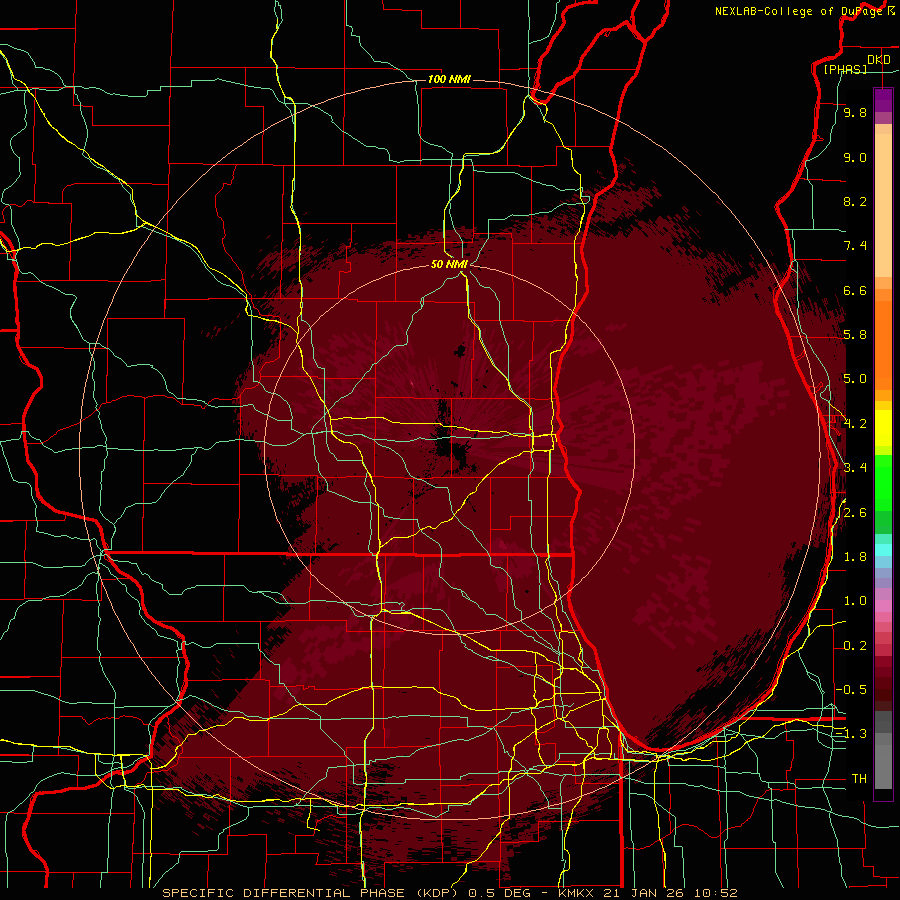The height and width of the screenshot is (900, 900).
Task: Click the 1.0 legend value
Action: click(855, 601)
